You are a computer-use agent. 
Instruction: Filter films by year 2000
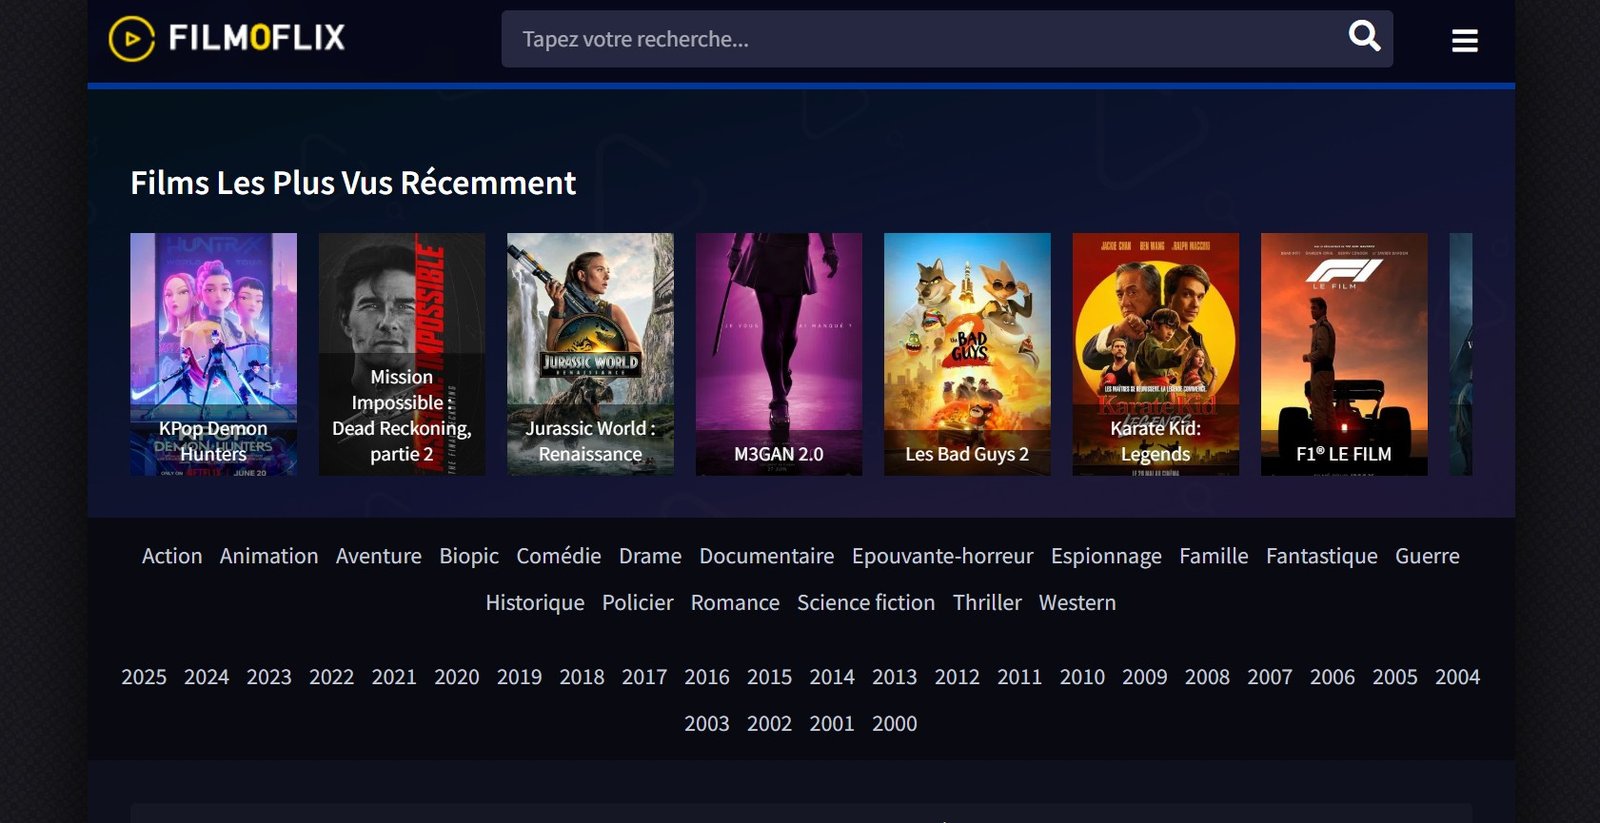[x=895, y=724]
